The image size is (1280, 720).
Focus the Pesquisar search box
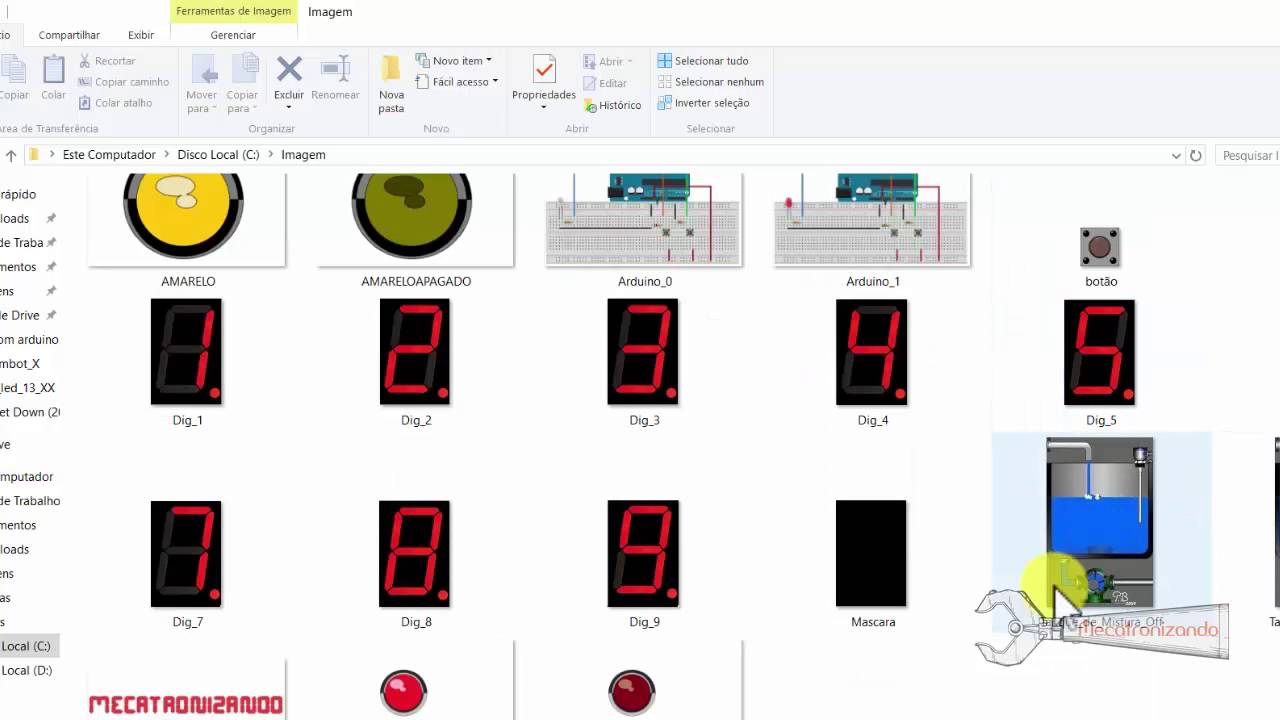pyautogui.click(x=1248, y=155)
